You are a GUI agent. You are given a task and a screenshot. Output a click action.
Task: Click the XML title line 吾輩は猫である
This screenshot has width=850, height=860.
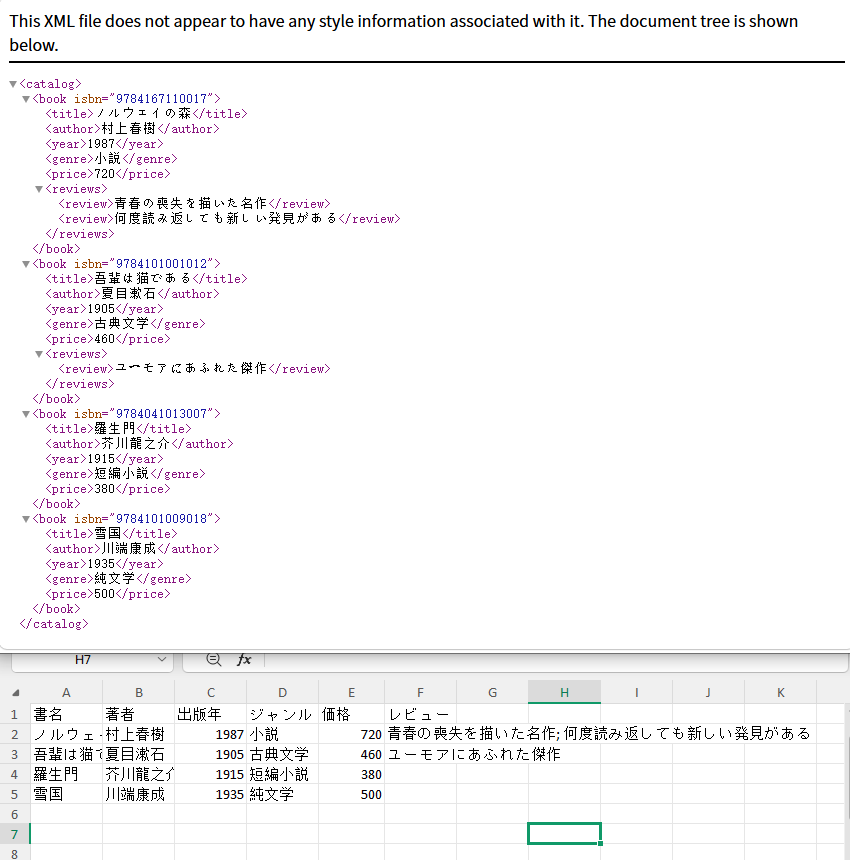[146, 279]
